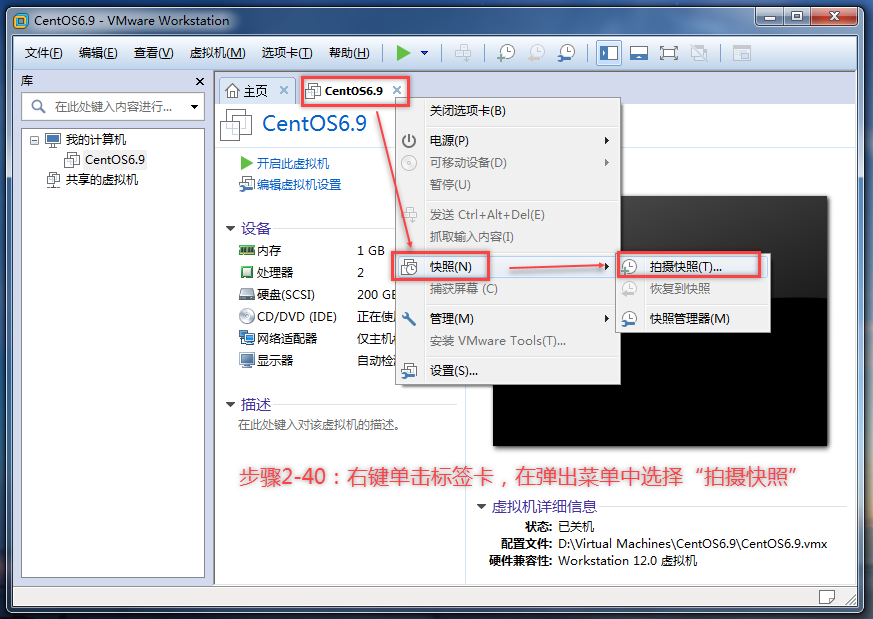This screenshot has height=619, width=873.
Task: Open the 编辑(E) menu
Action: coord(98,53)
